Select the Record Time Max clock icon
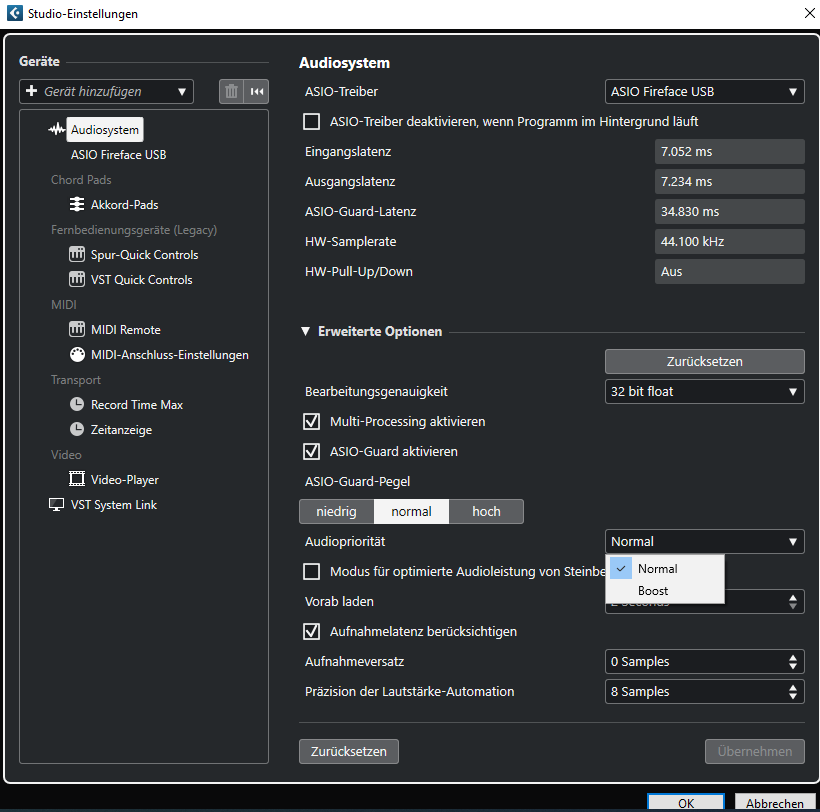This screenshot has height=812, width=820. pyautogui.click(x=77, y=405)
